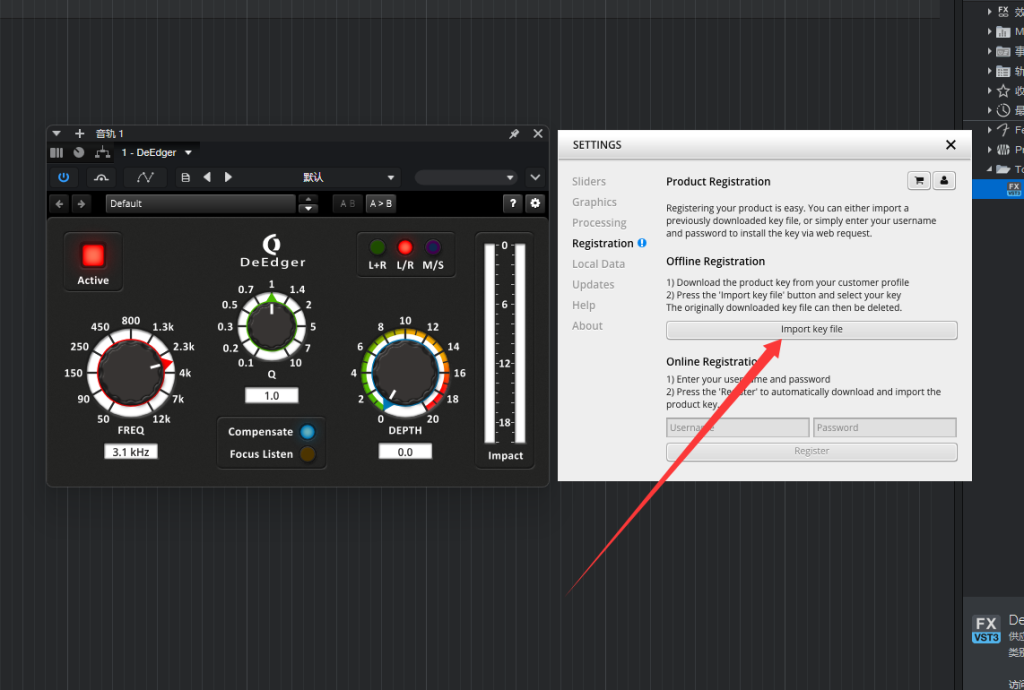Click the DEPTH knob
The image size is (1024, 690).
(405, 373)
